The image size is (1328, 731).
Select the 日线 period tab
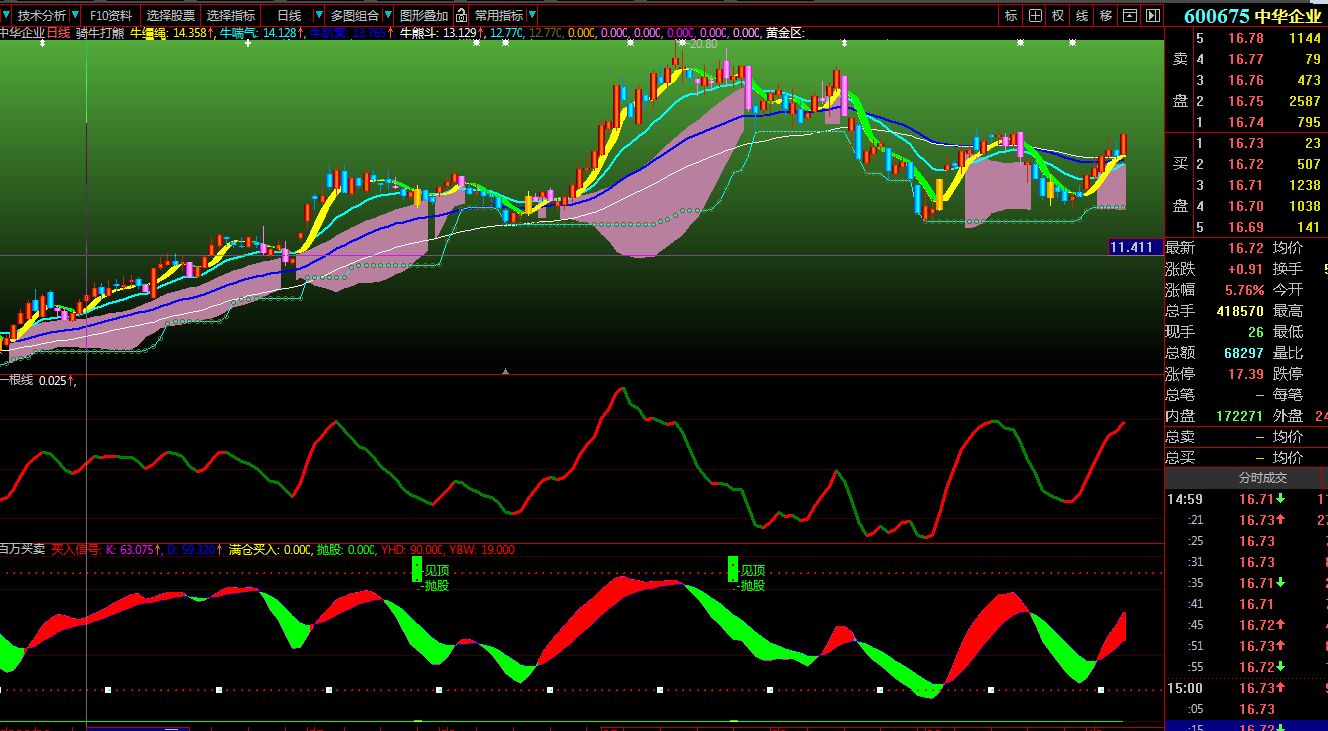tap(289, 15)
